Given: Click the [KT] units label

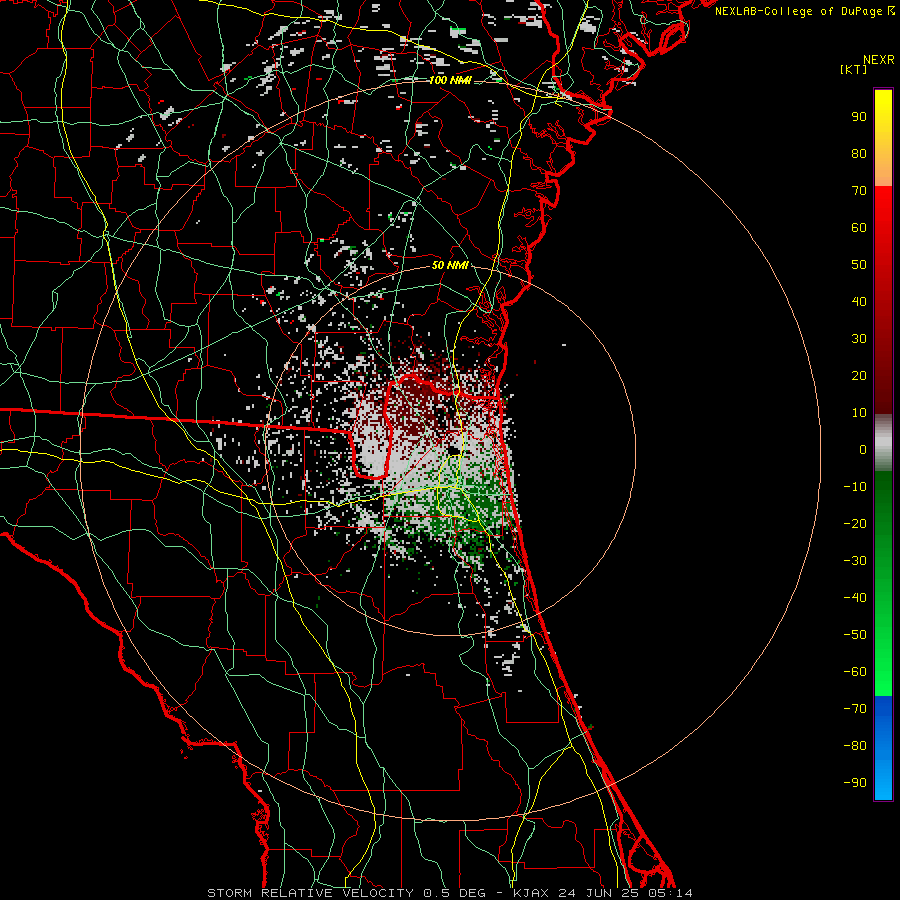Looking at the screenshot, I should point(853,69).
